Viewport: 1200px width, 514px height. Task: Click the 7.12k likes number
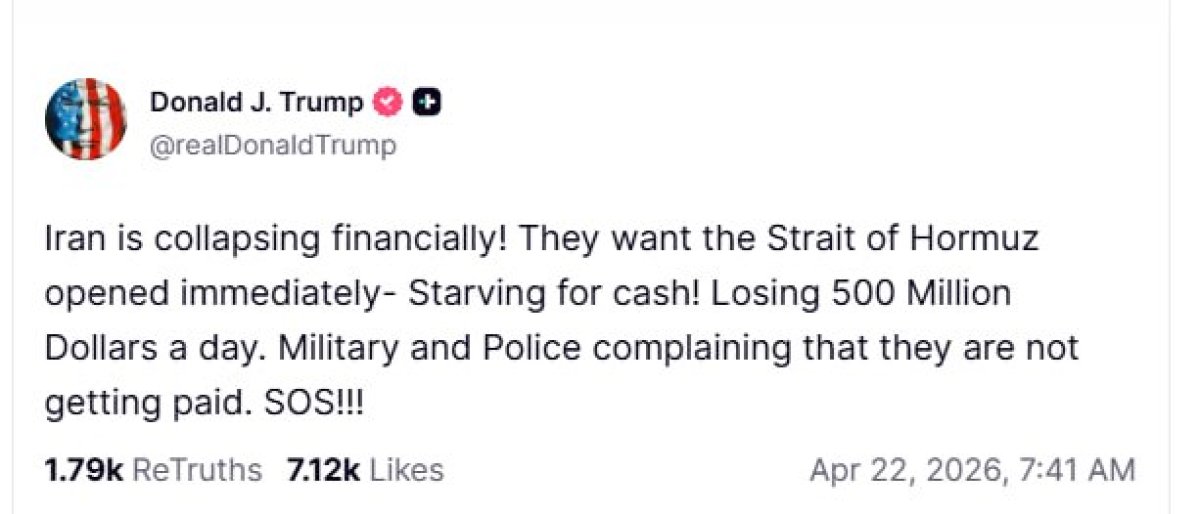point(322,470)
